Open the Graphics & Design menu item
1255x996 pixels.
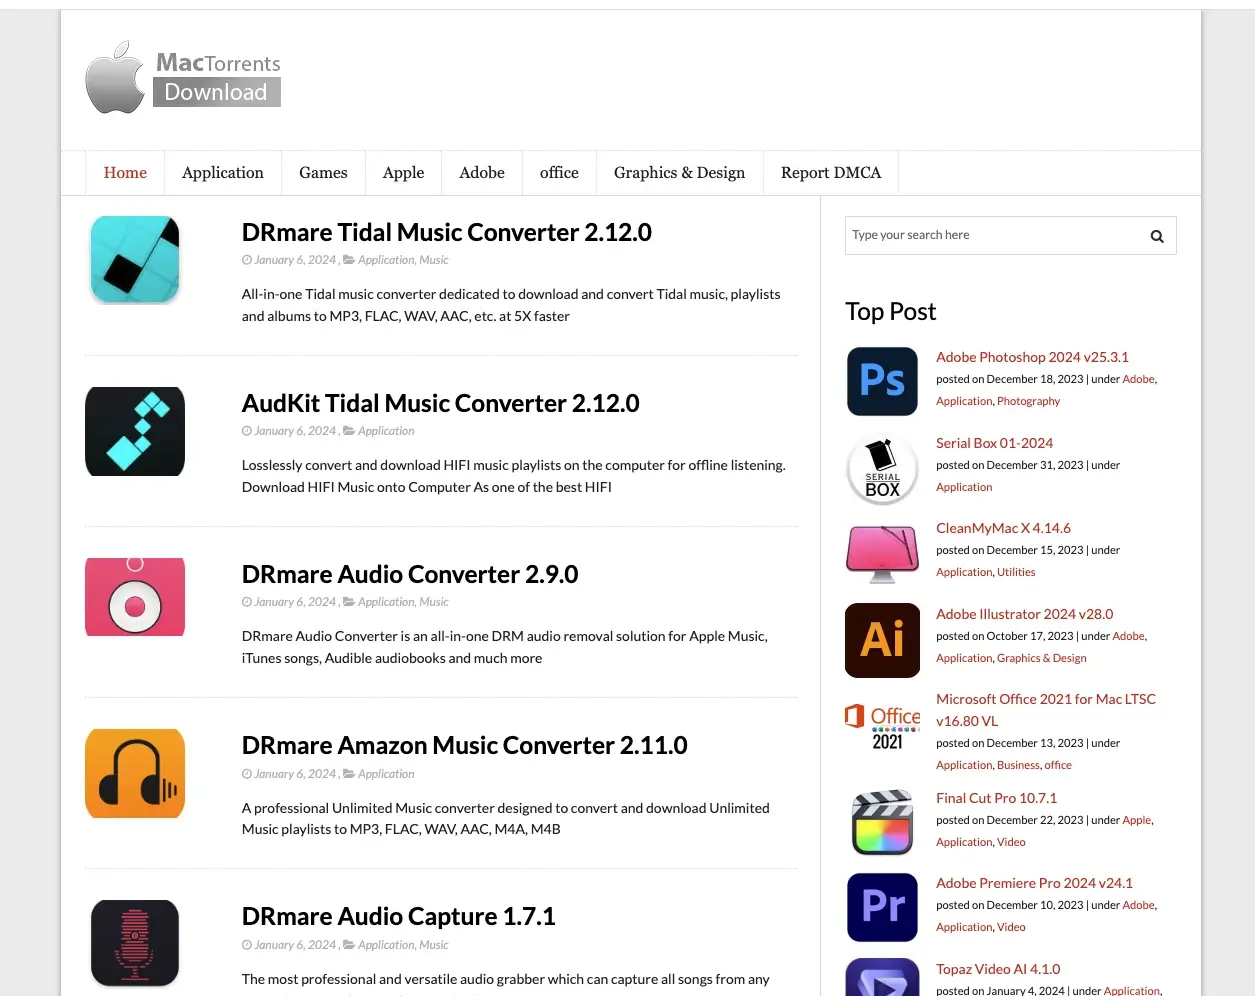point(679,172)
